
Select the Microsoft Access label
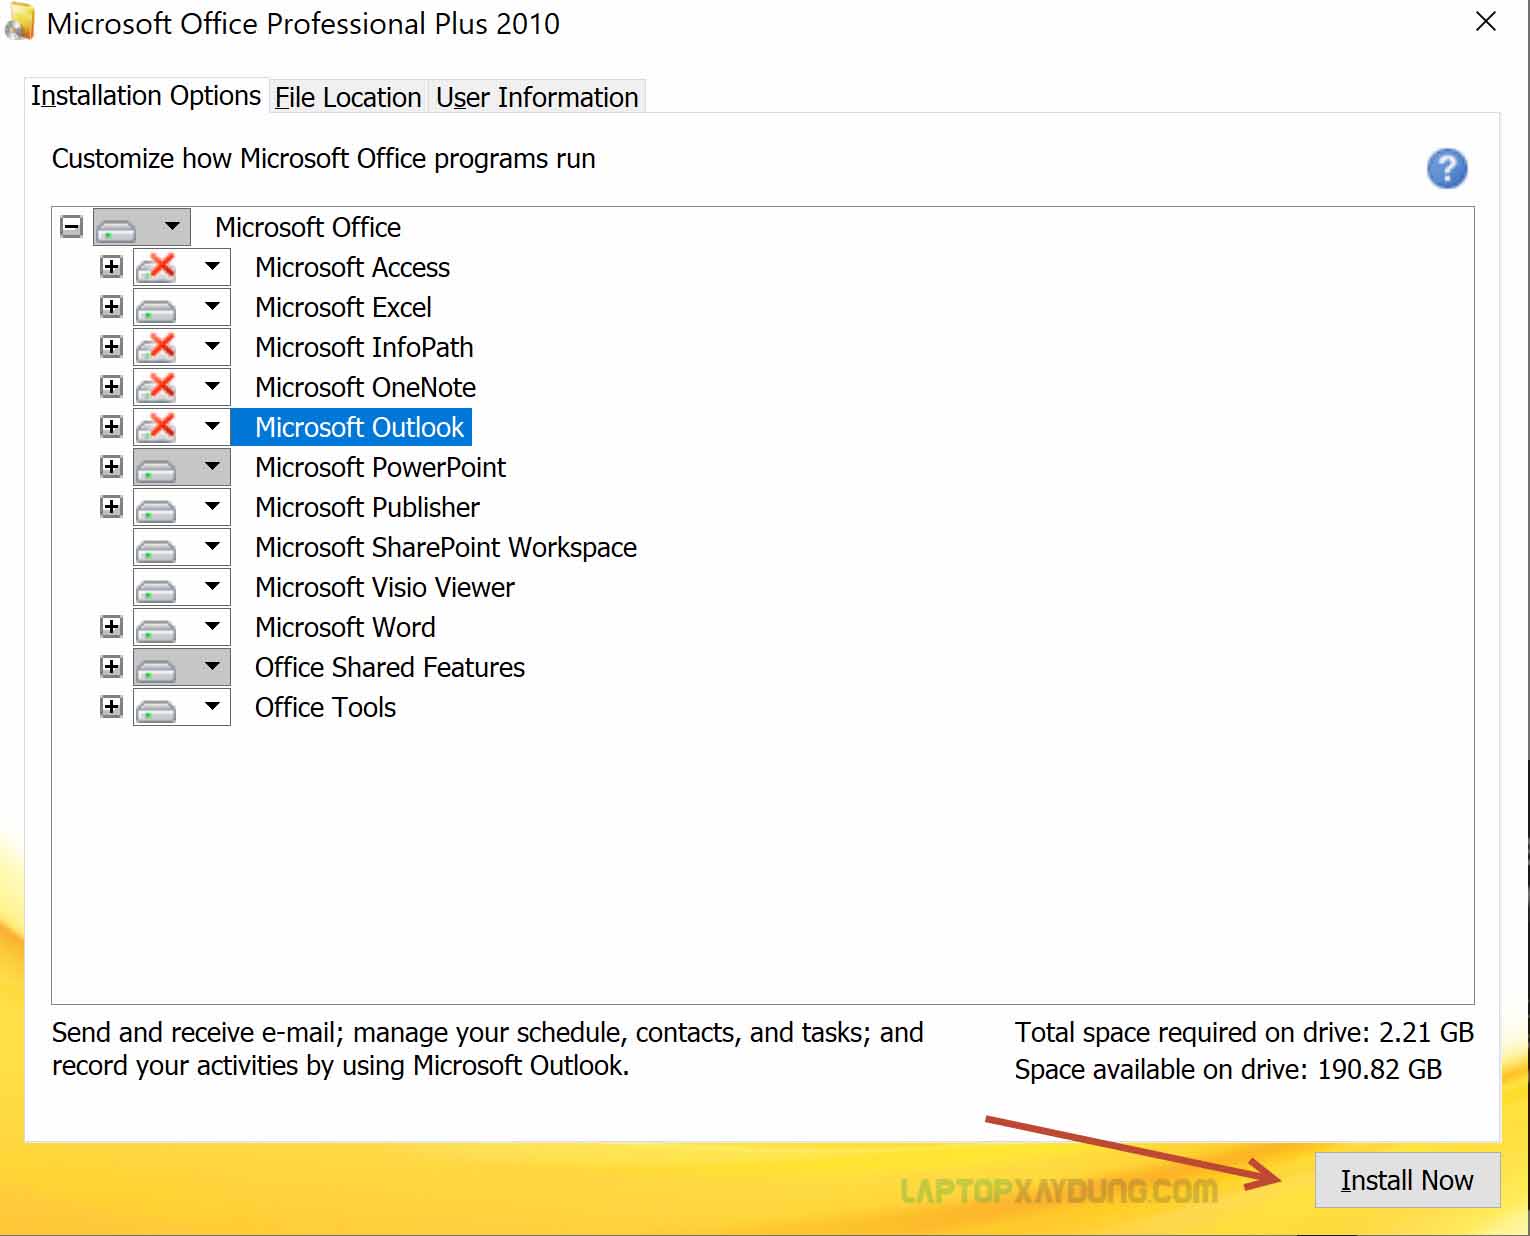[x=352, y=267]
